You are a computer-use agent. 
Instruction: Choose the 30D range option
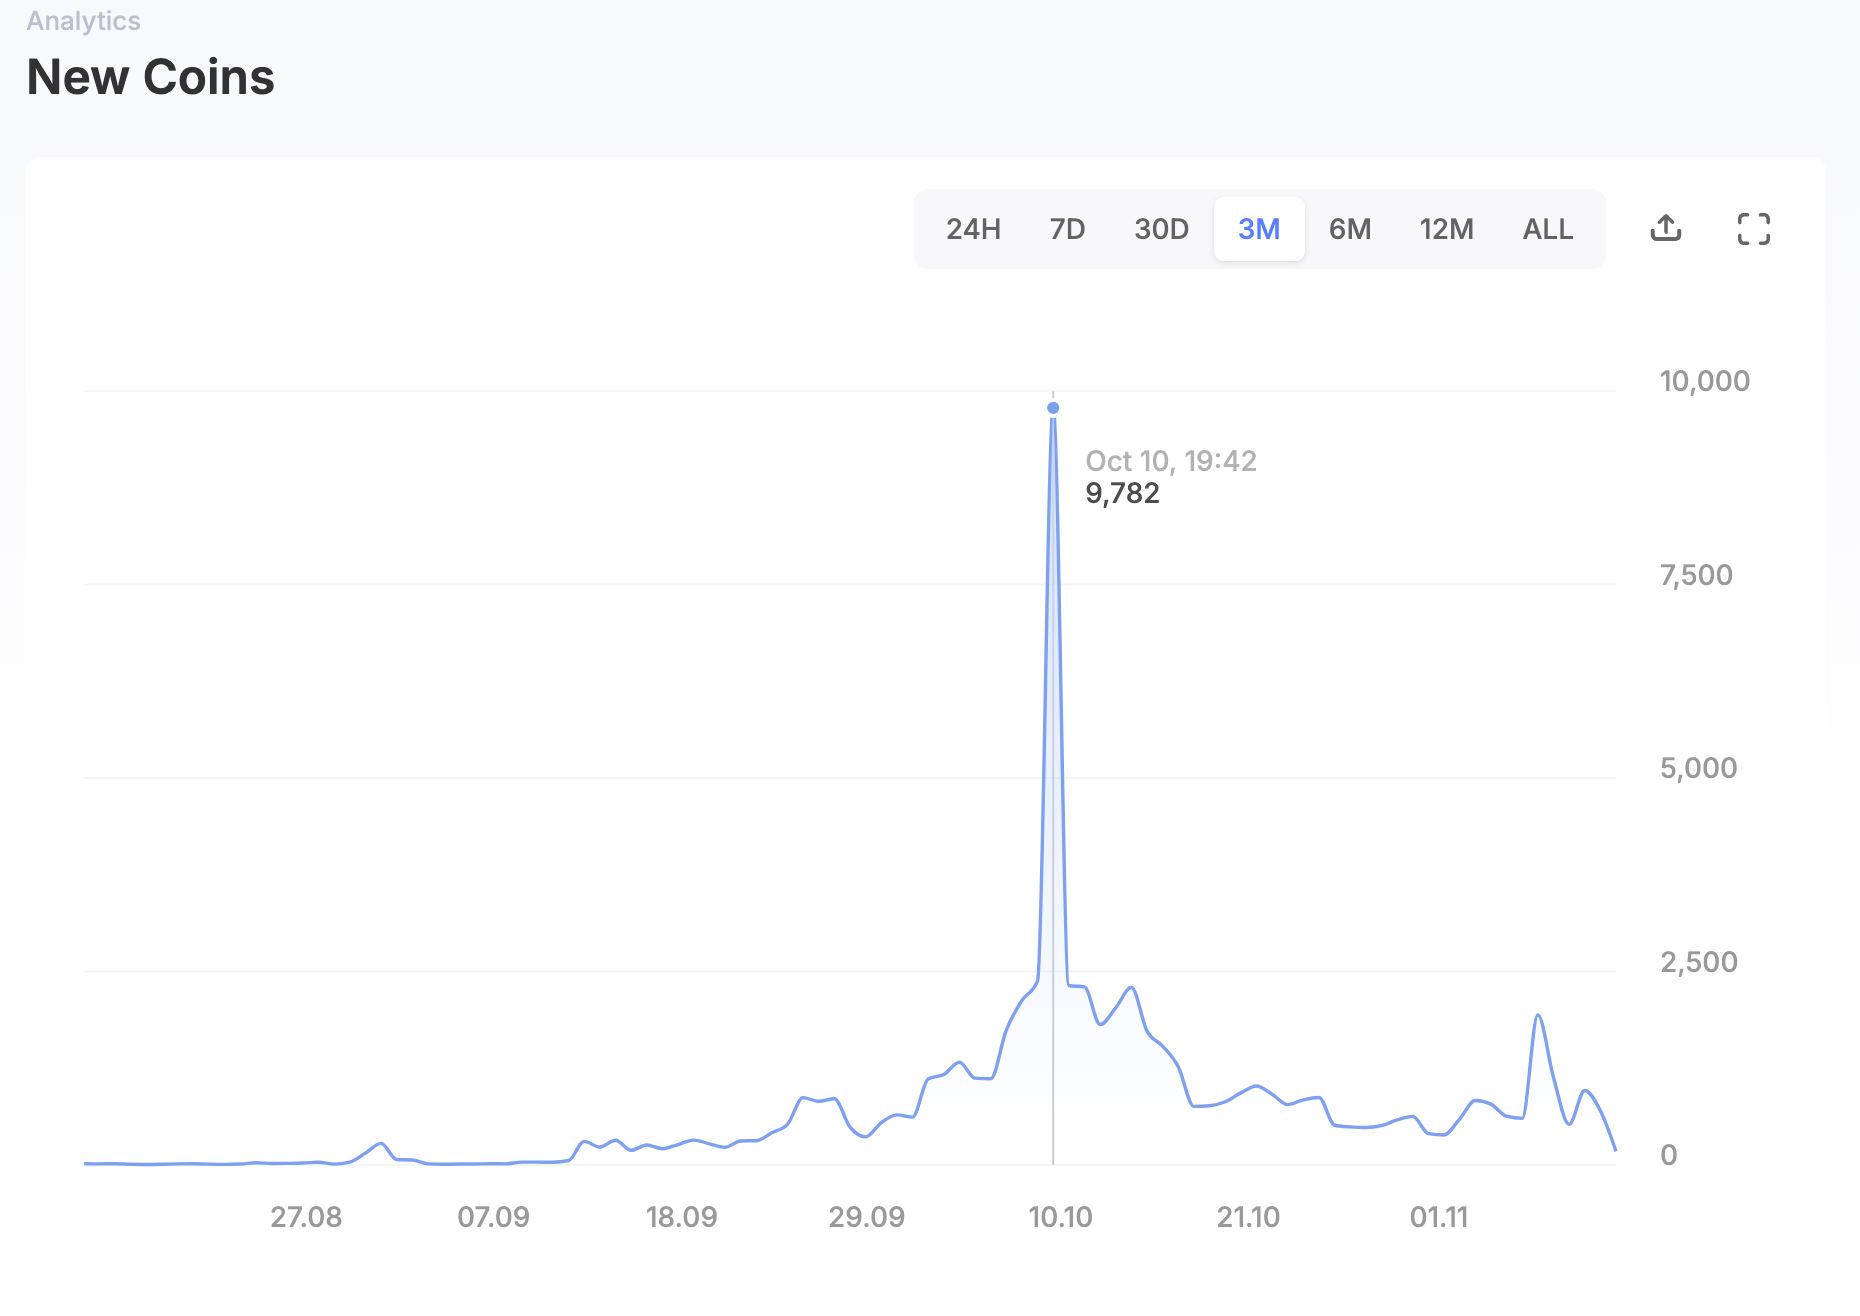coord(1161,229)
